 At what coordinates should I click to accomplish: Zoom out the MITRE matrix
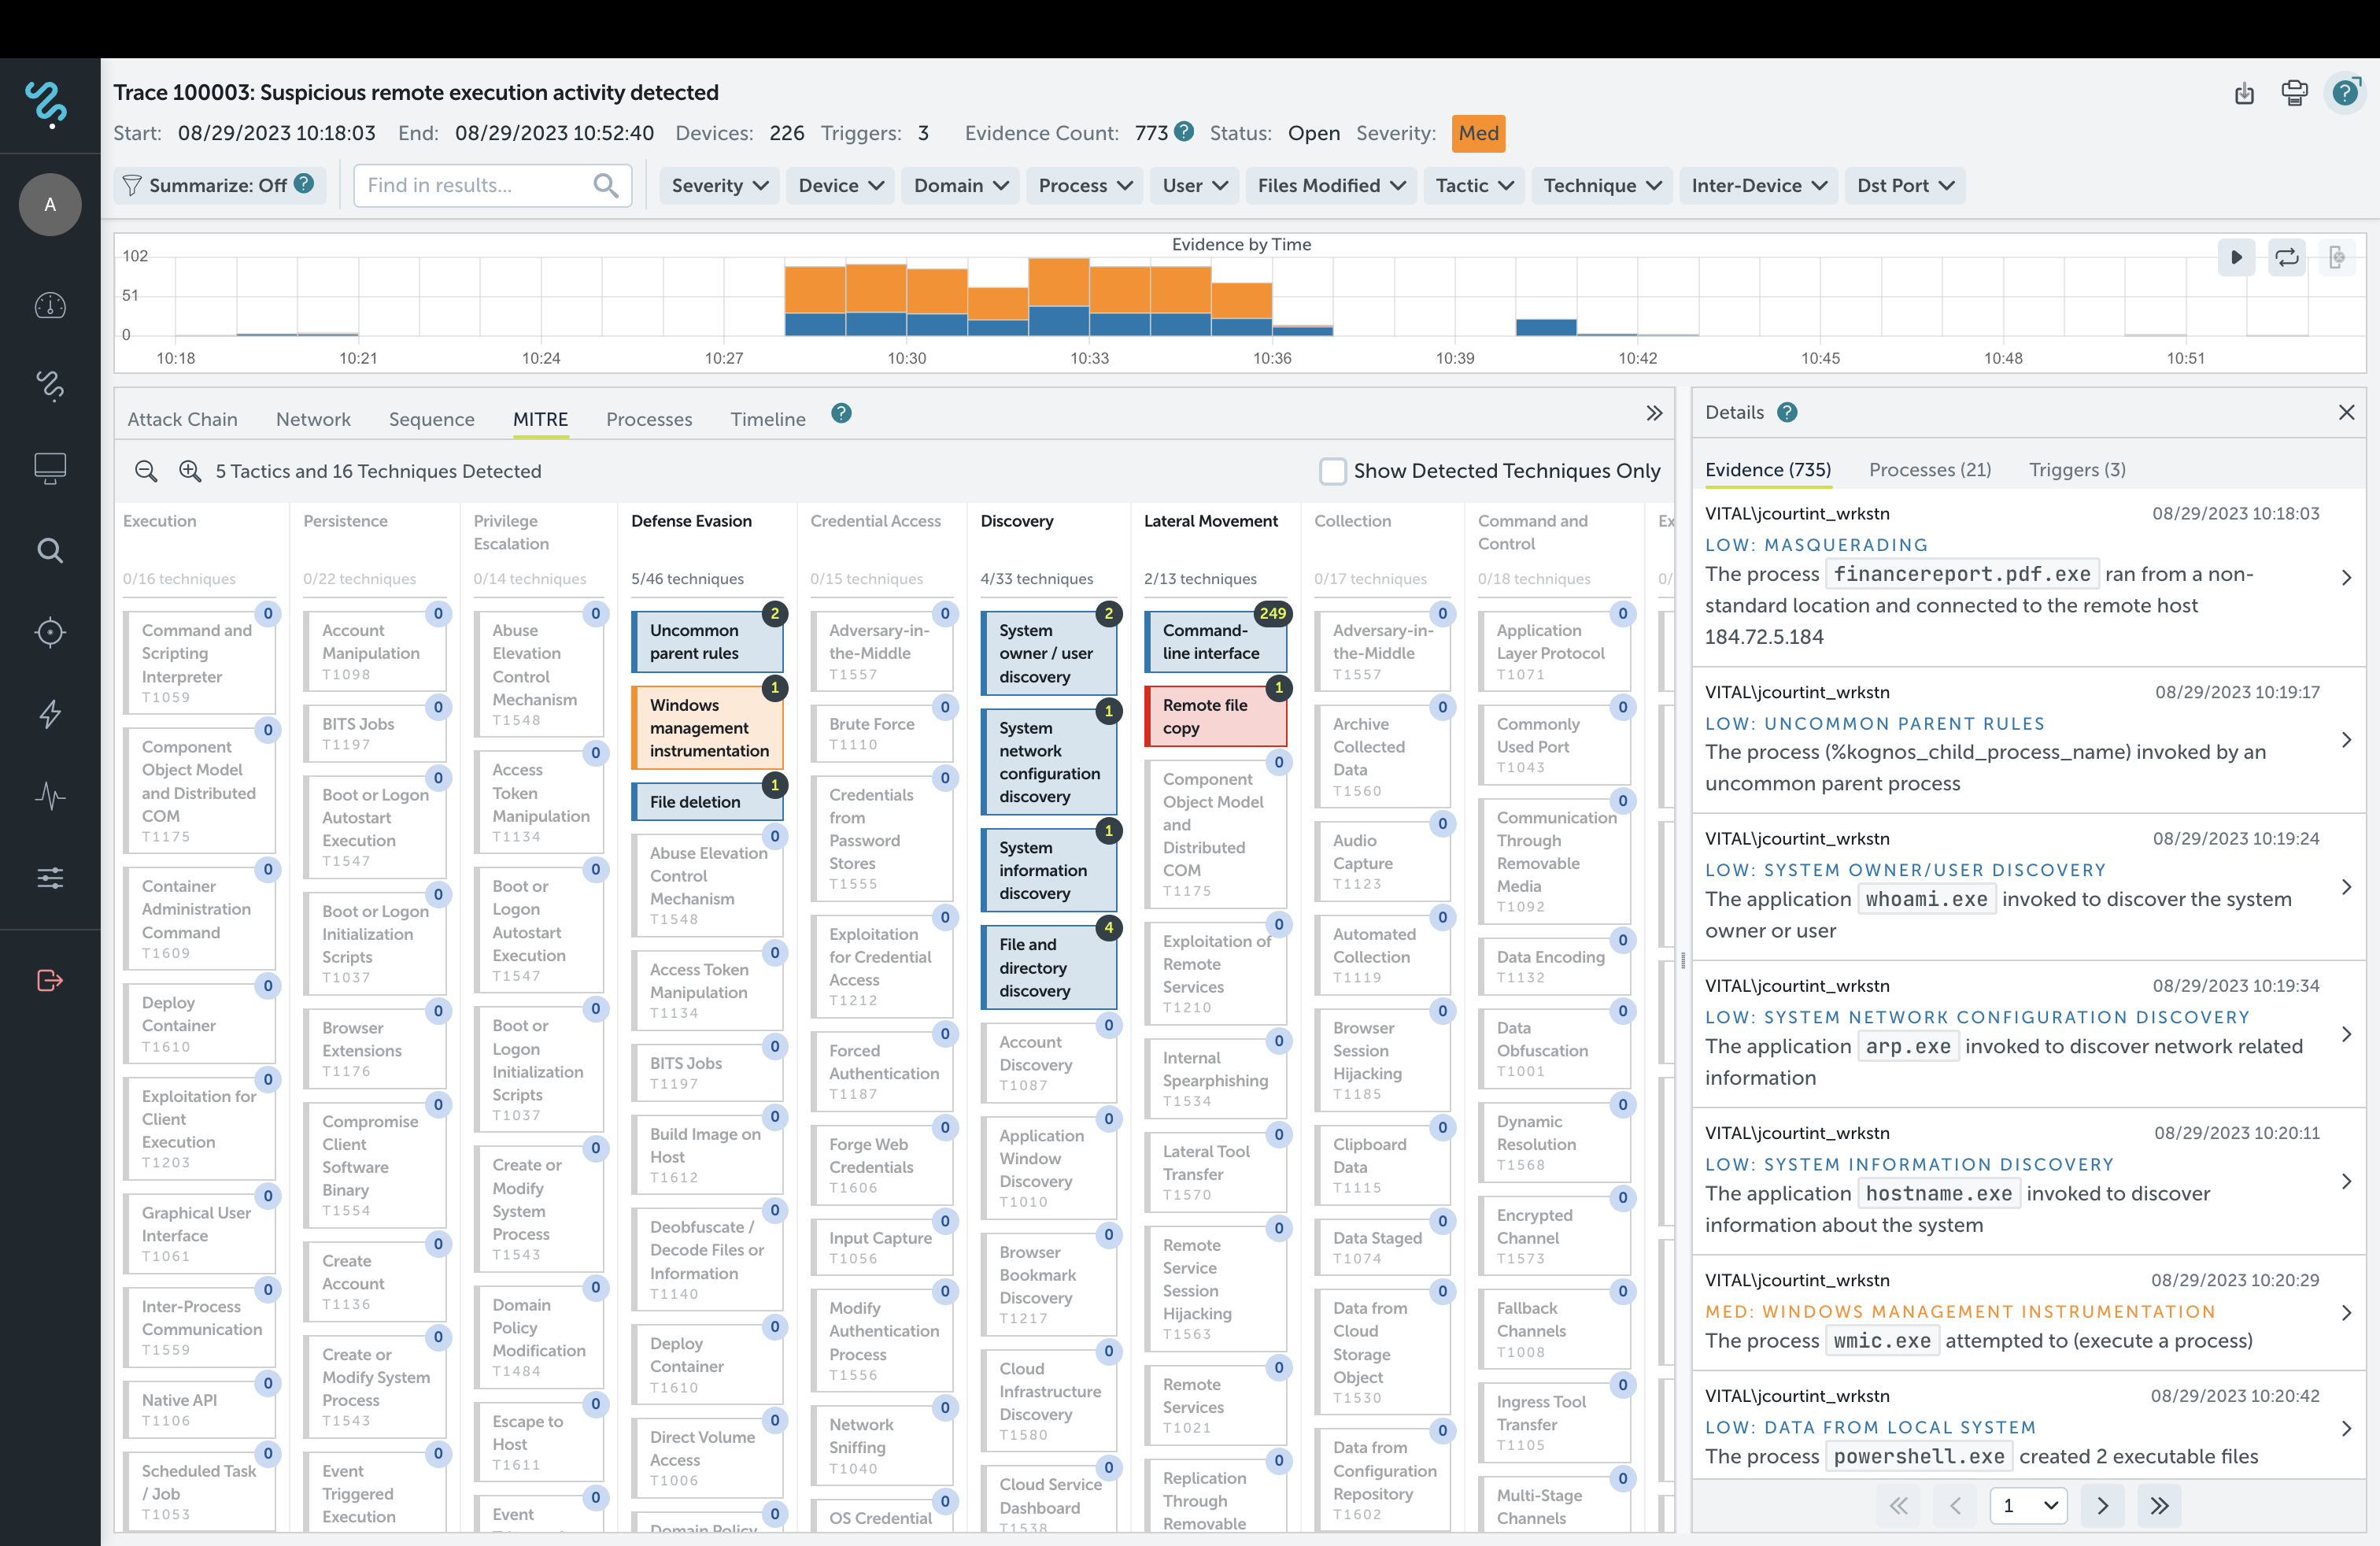[x=146, y=471]
